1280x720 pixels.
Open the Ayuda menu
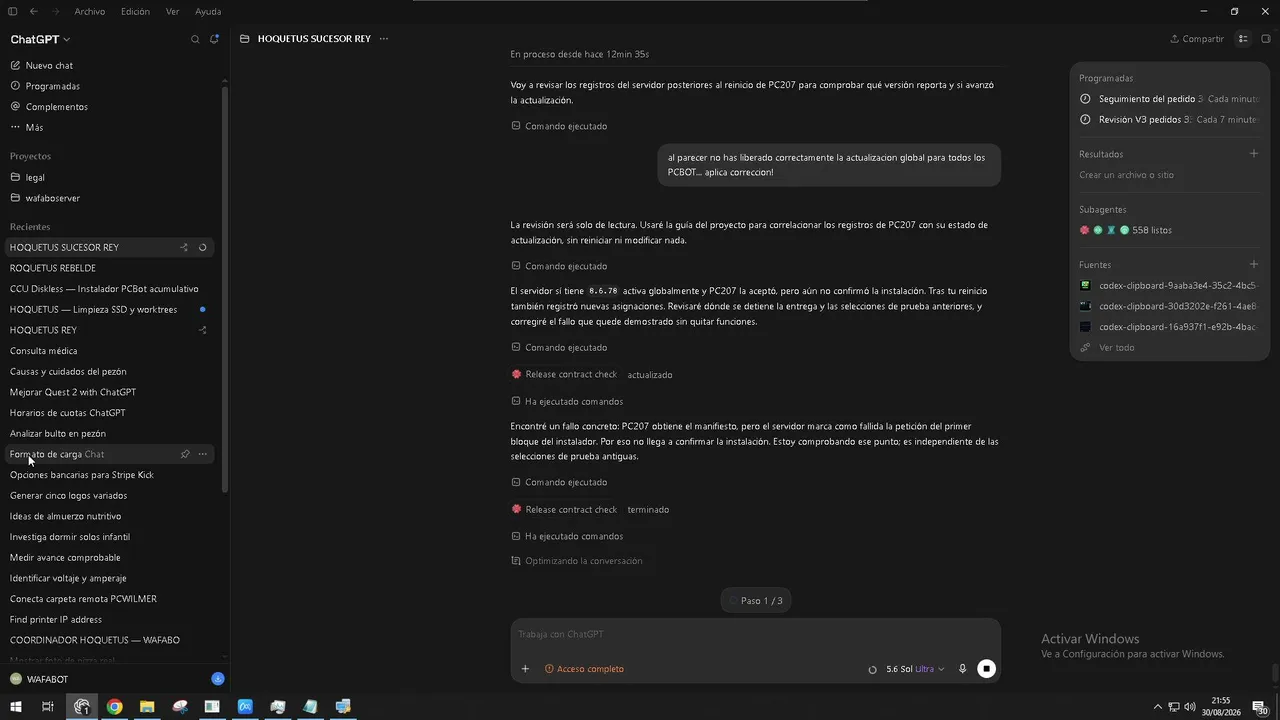(x=208, y=12)
